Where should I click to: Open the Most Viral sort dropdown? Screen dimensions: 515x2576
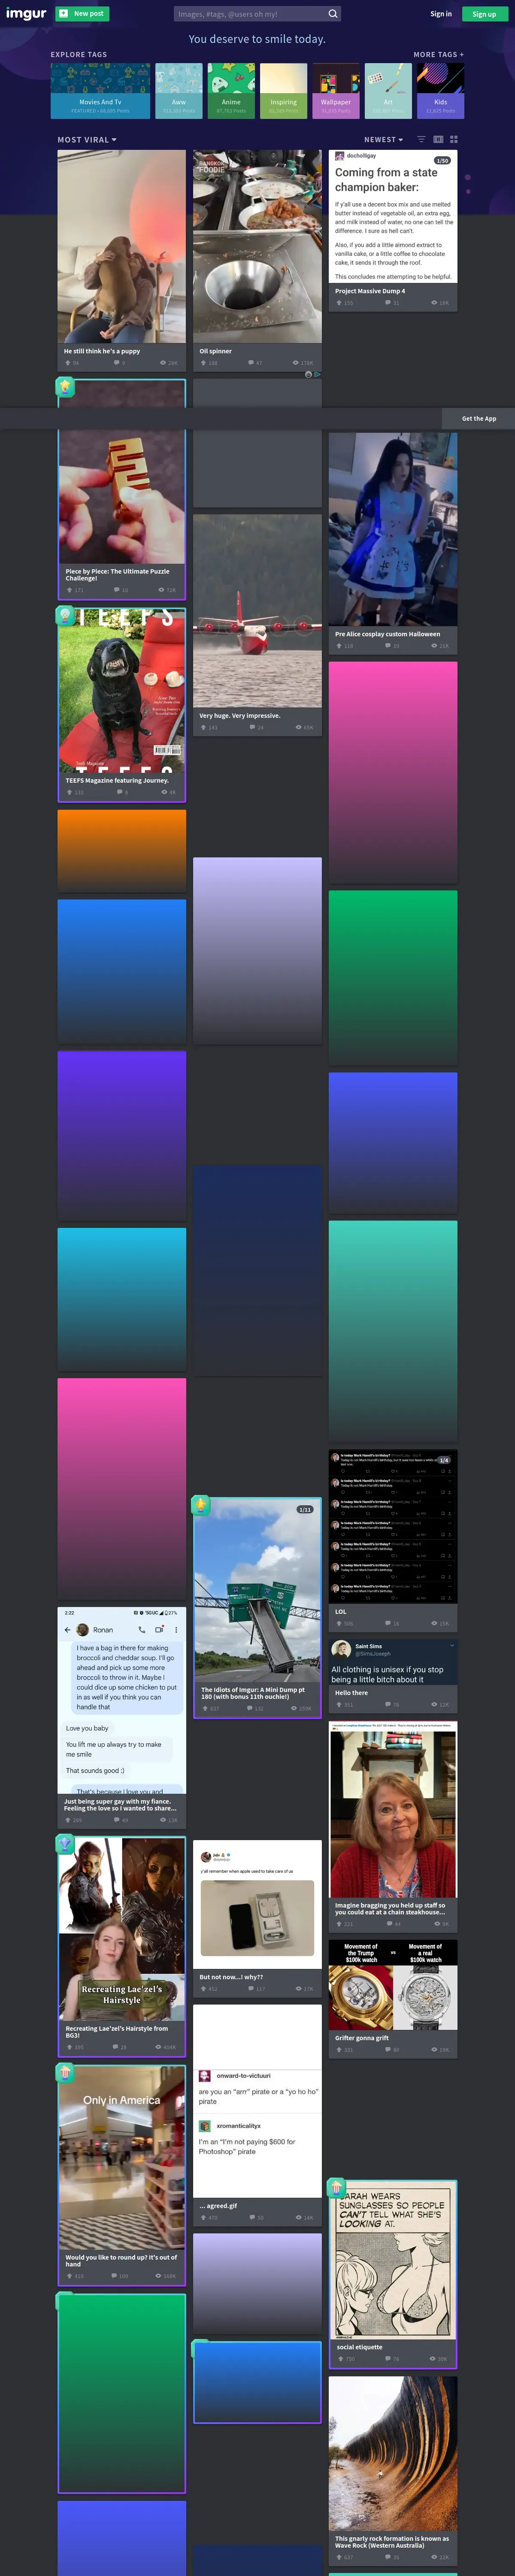(x=87, y=140)
